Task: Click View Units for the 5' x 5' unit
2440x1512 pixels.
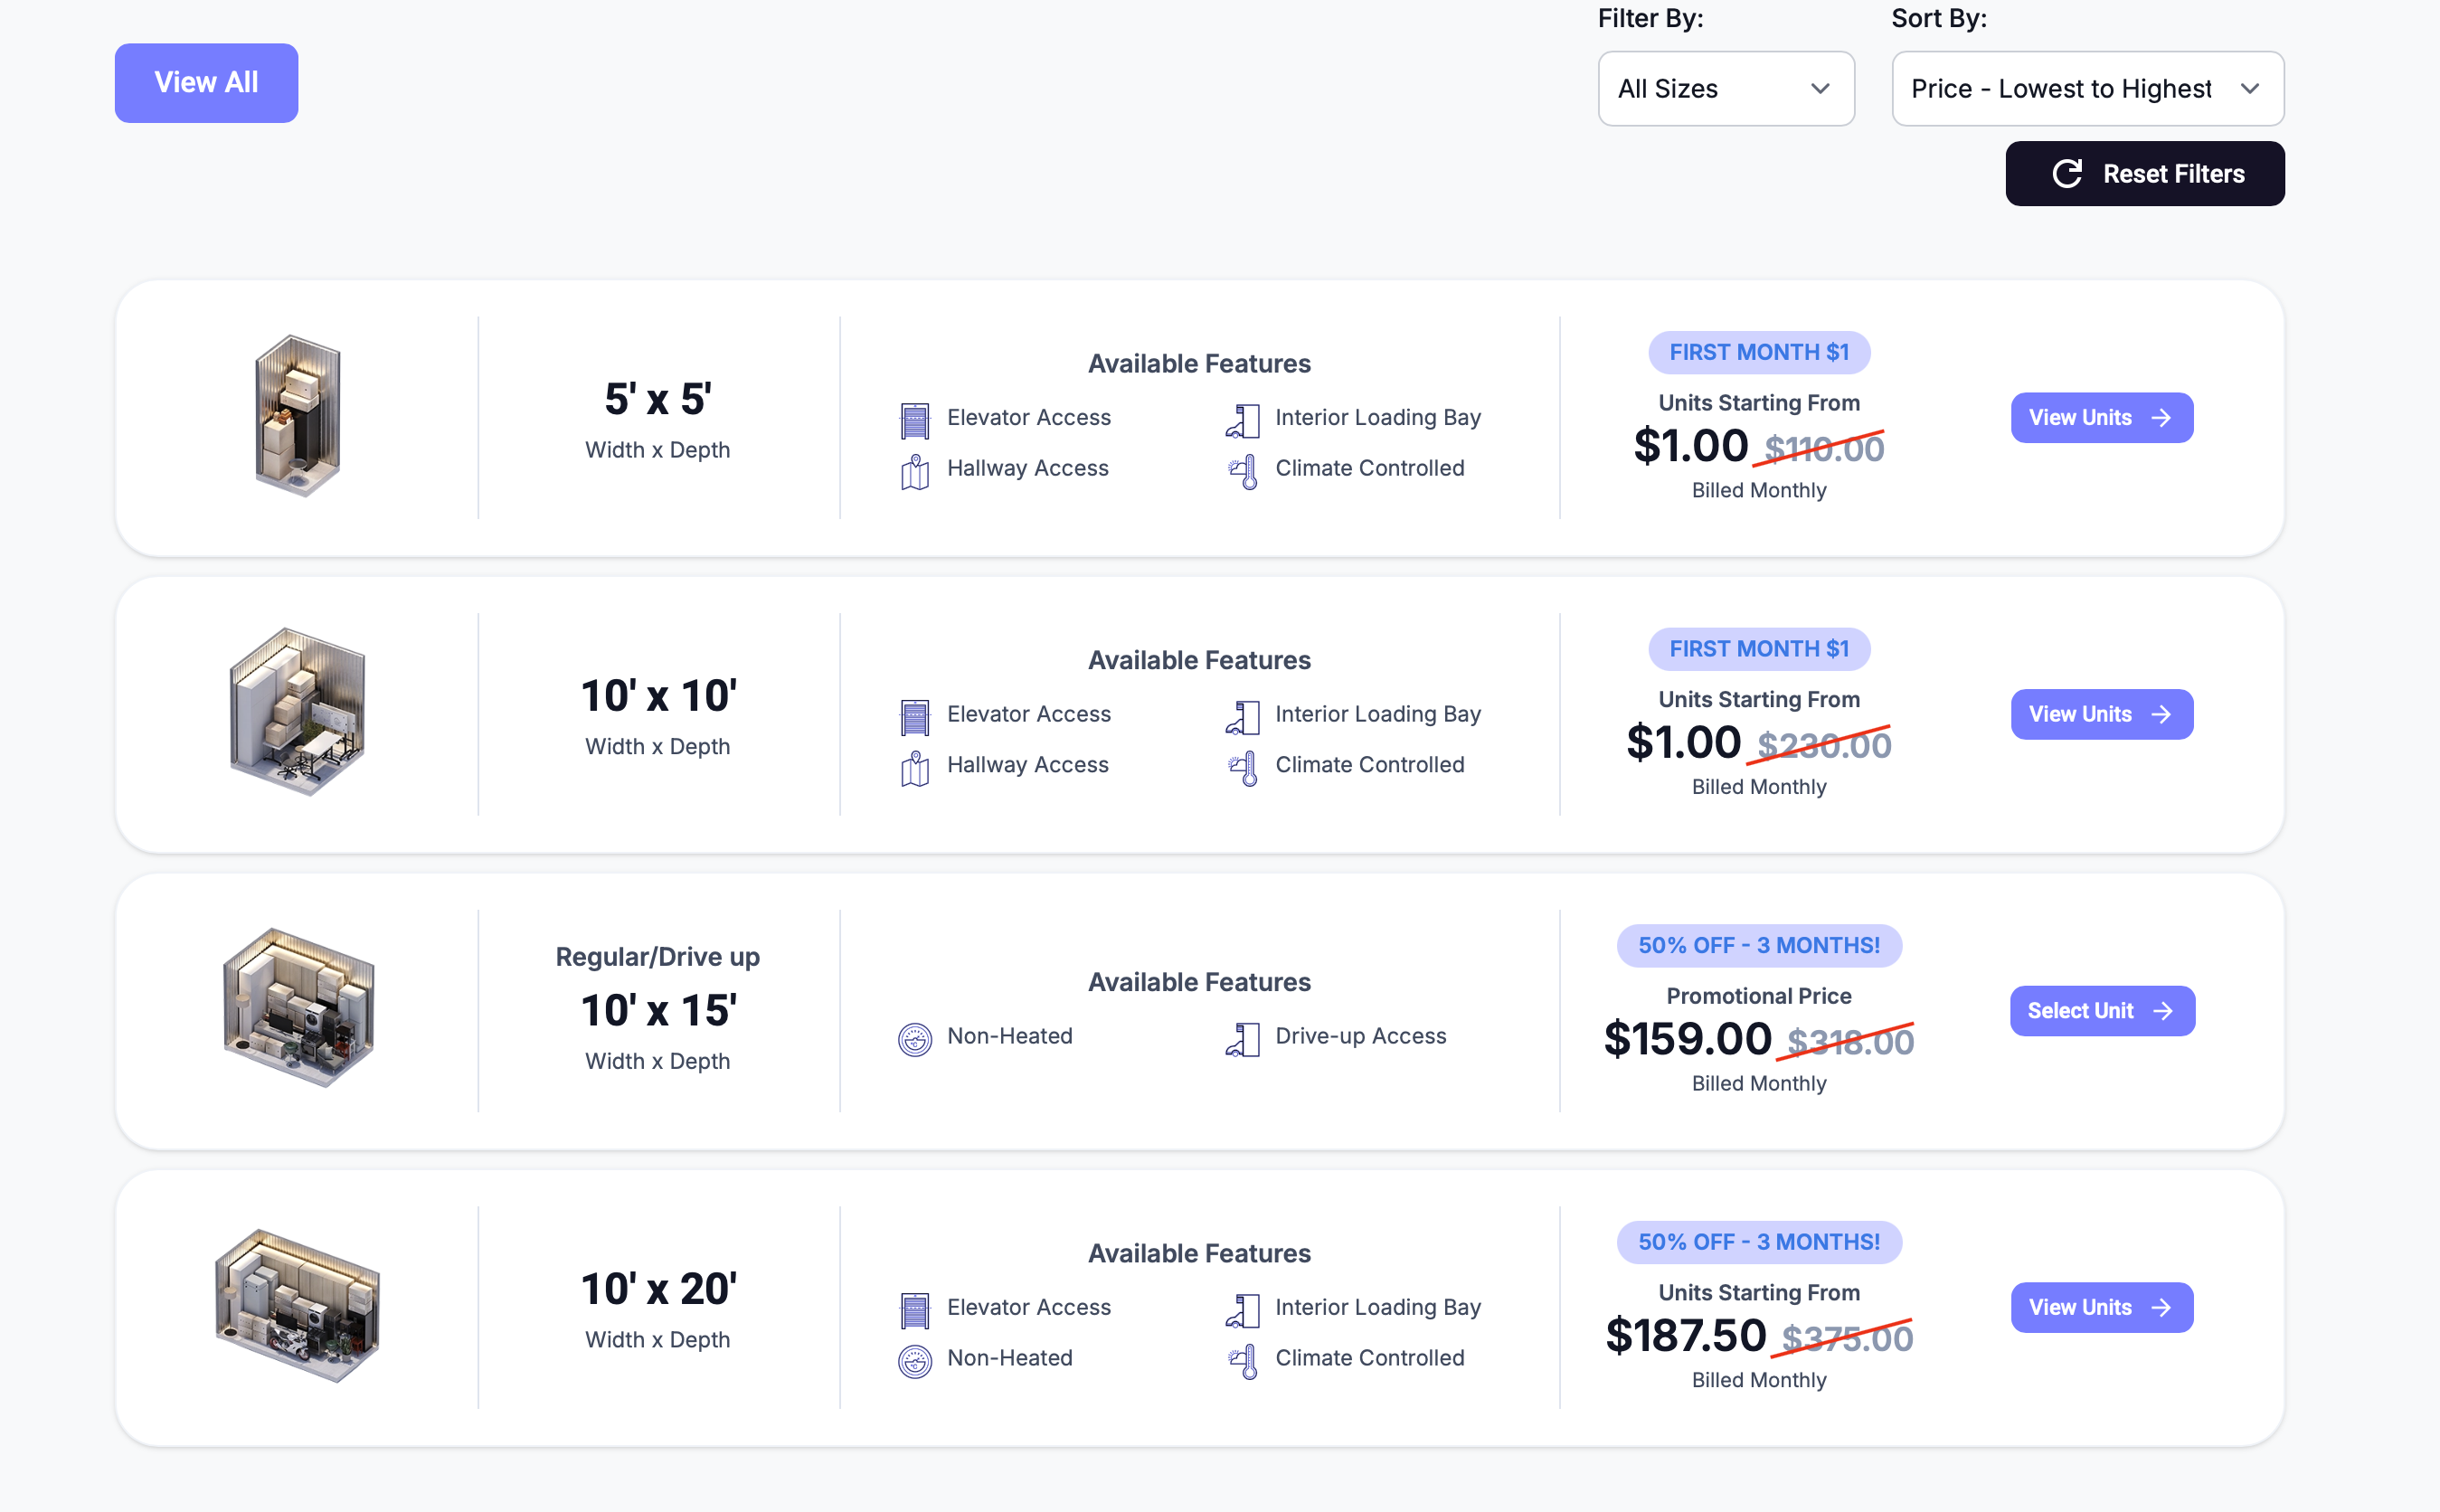Action: click(2101, 418)
